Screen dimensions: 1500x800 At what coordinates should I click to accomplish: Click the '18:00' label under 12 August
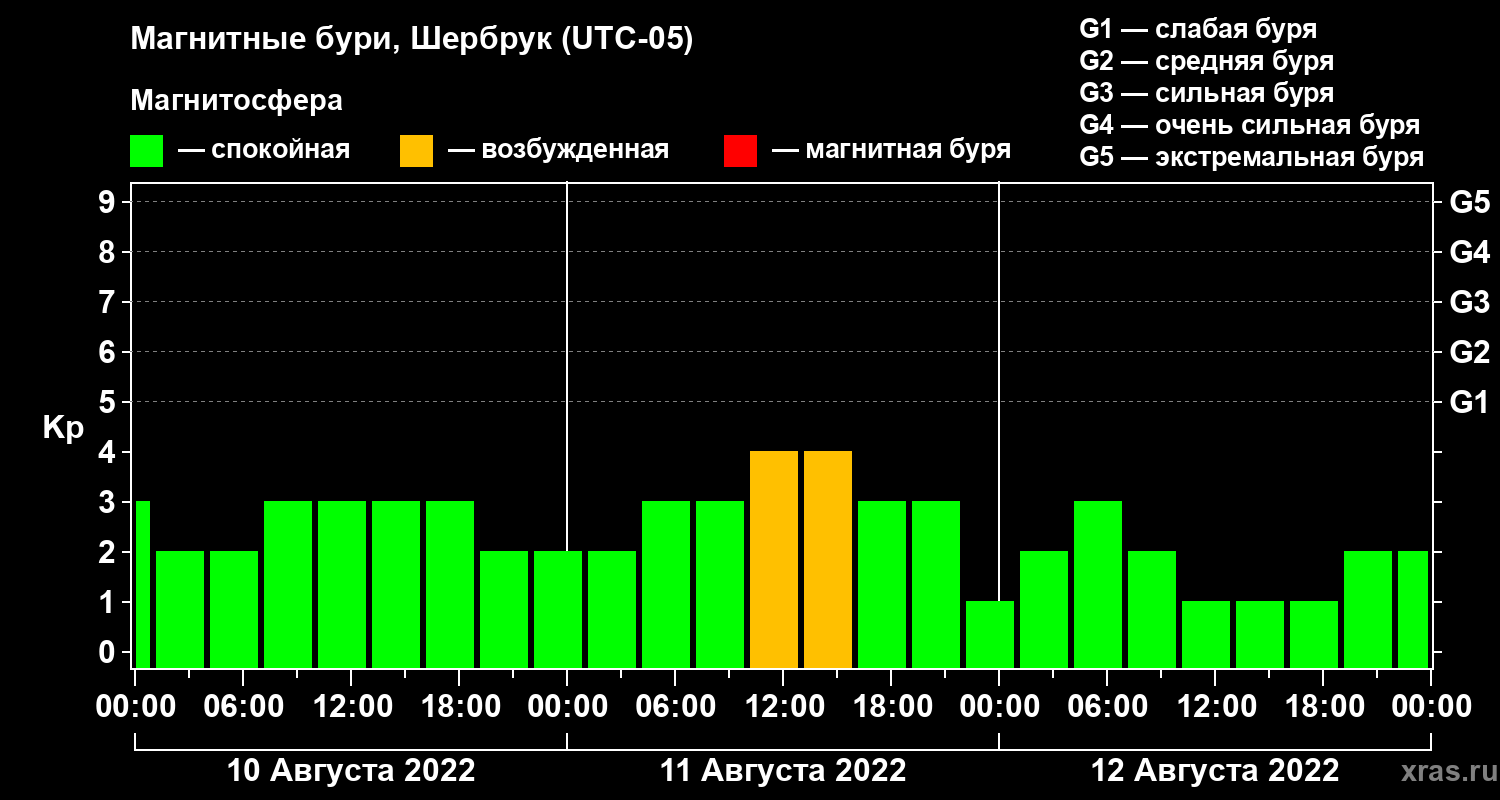click(1323, 707)
